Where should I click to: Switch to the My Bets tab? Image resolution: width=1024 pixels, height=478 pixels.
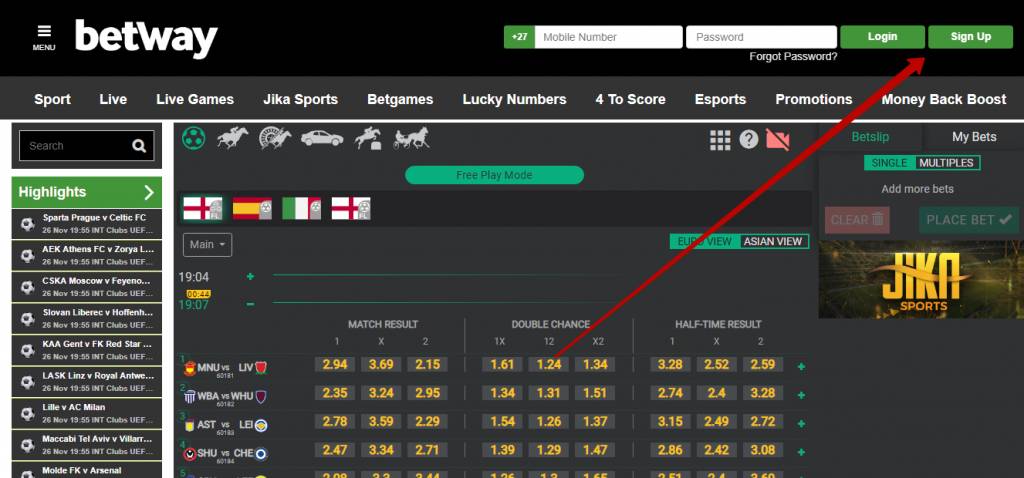click(x=974, y=136)
